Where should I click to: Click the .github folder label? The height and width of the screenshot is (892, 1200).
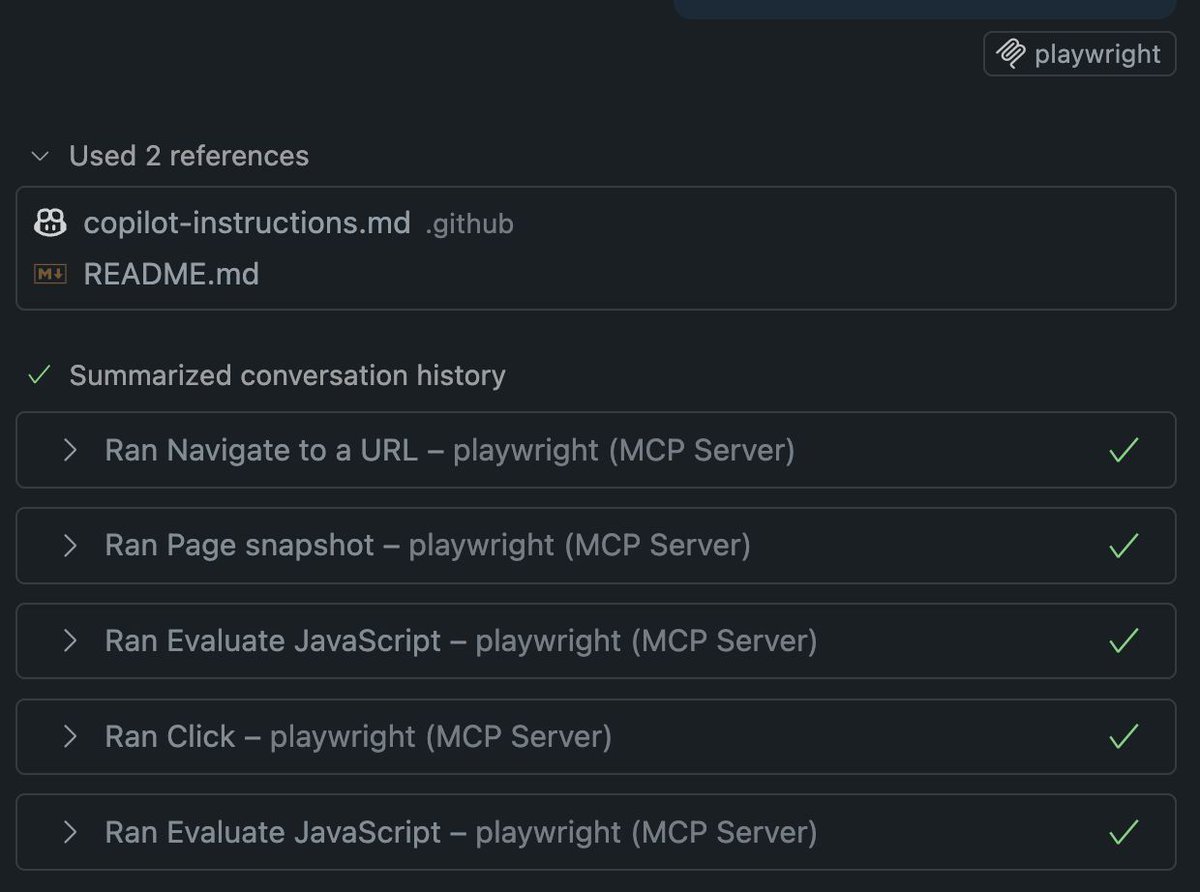tap(470, 224)
